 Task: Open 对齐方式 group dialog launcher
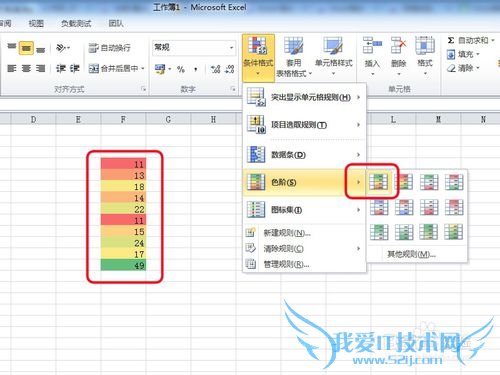(x=143, y=89)
